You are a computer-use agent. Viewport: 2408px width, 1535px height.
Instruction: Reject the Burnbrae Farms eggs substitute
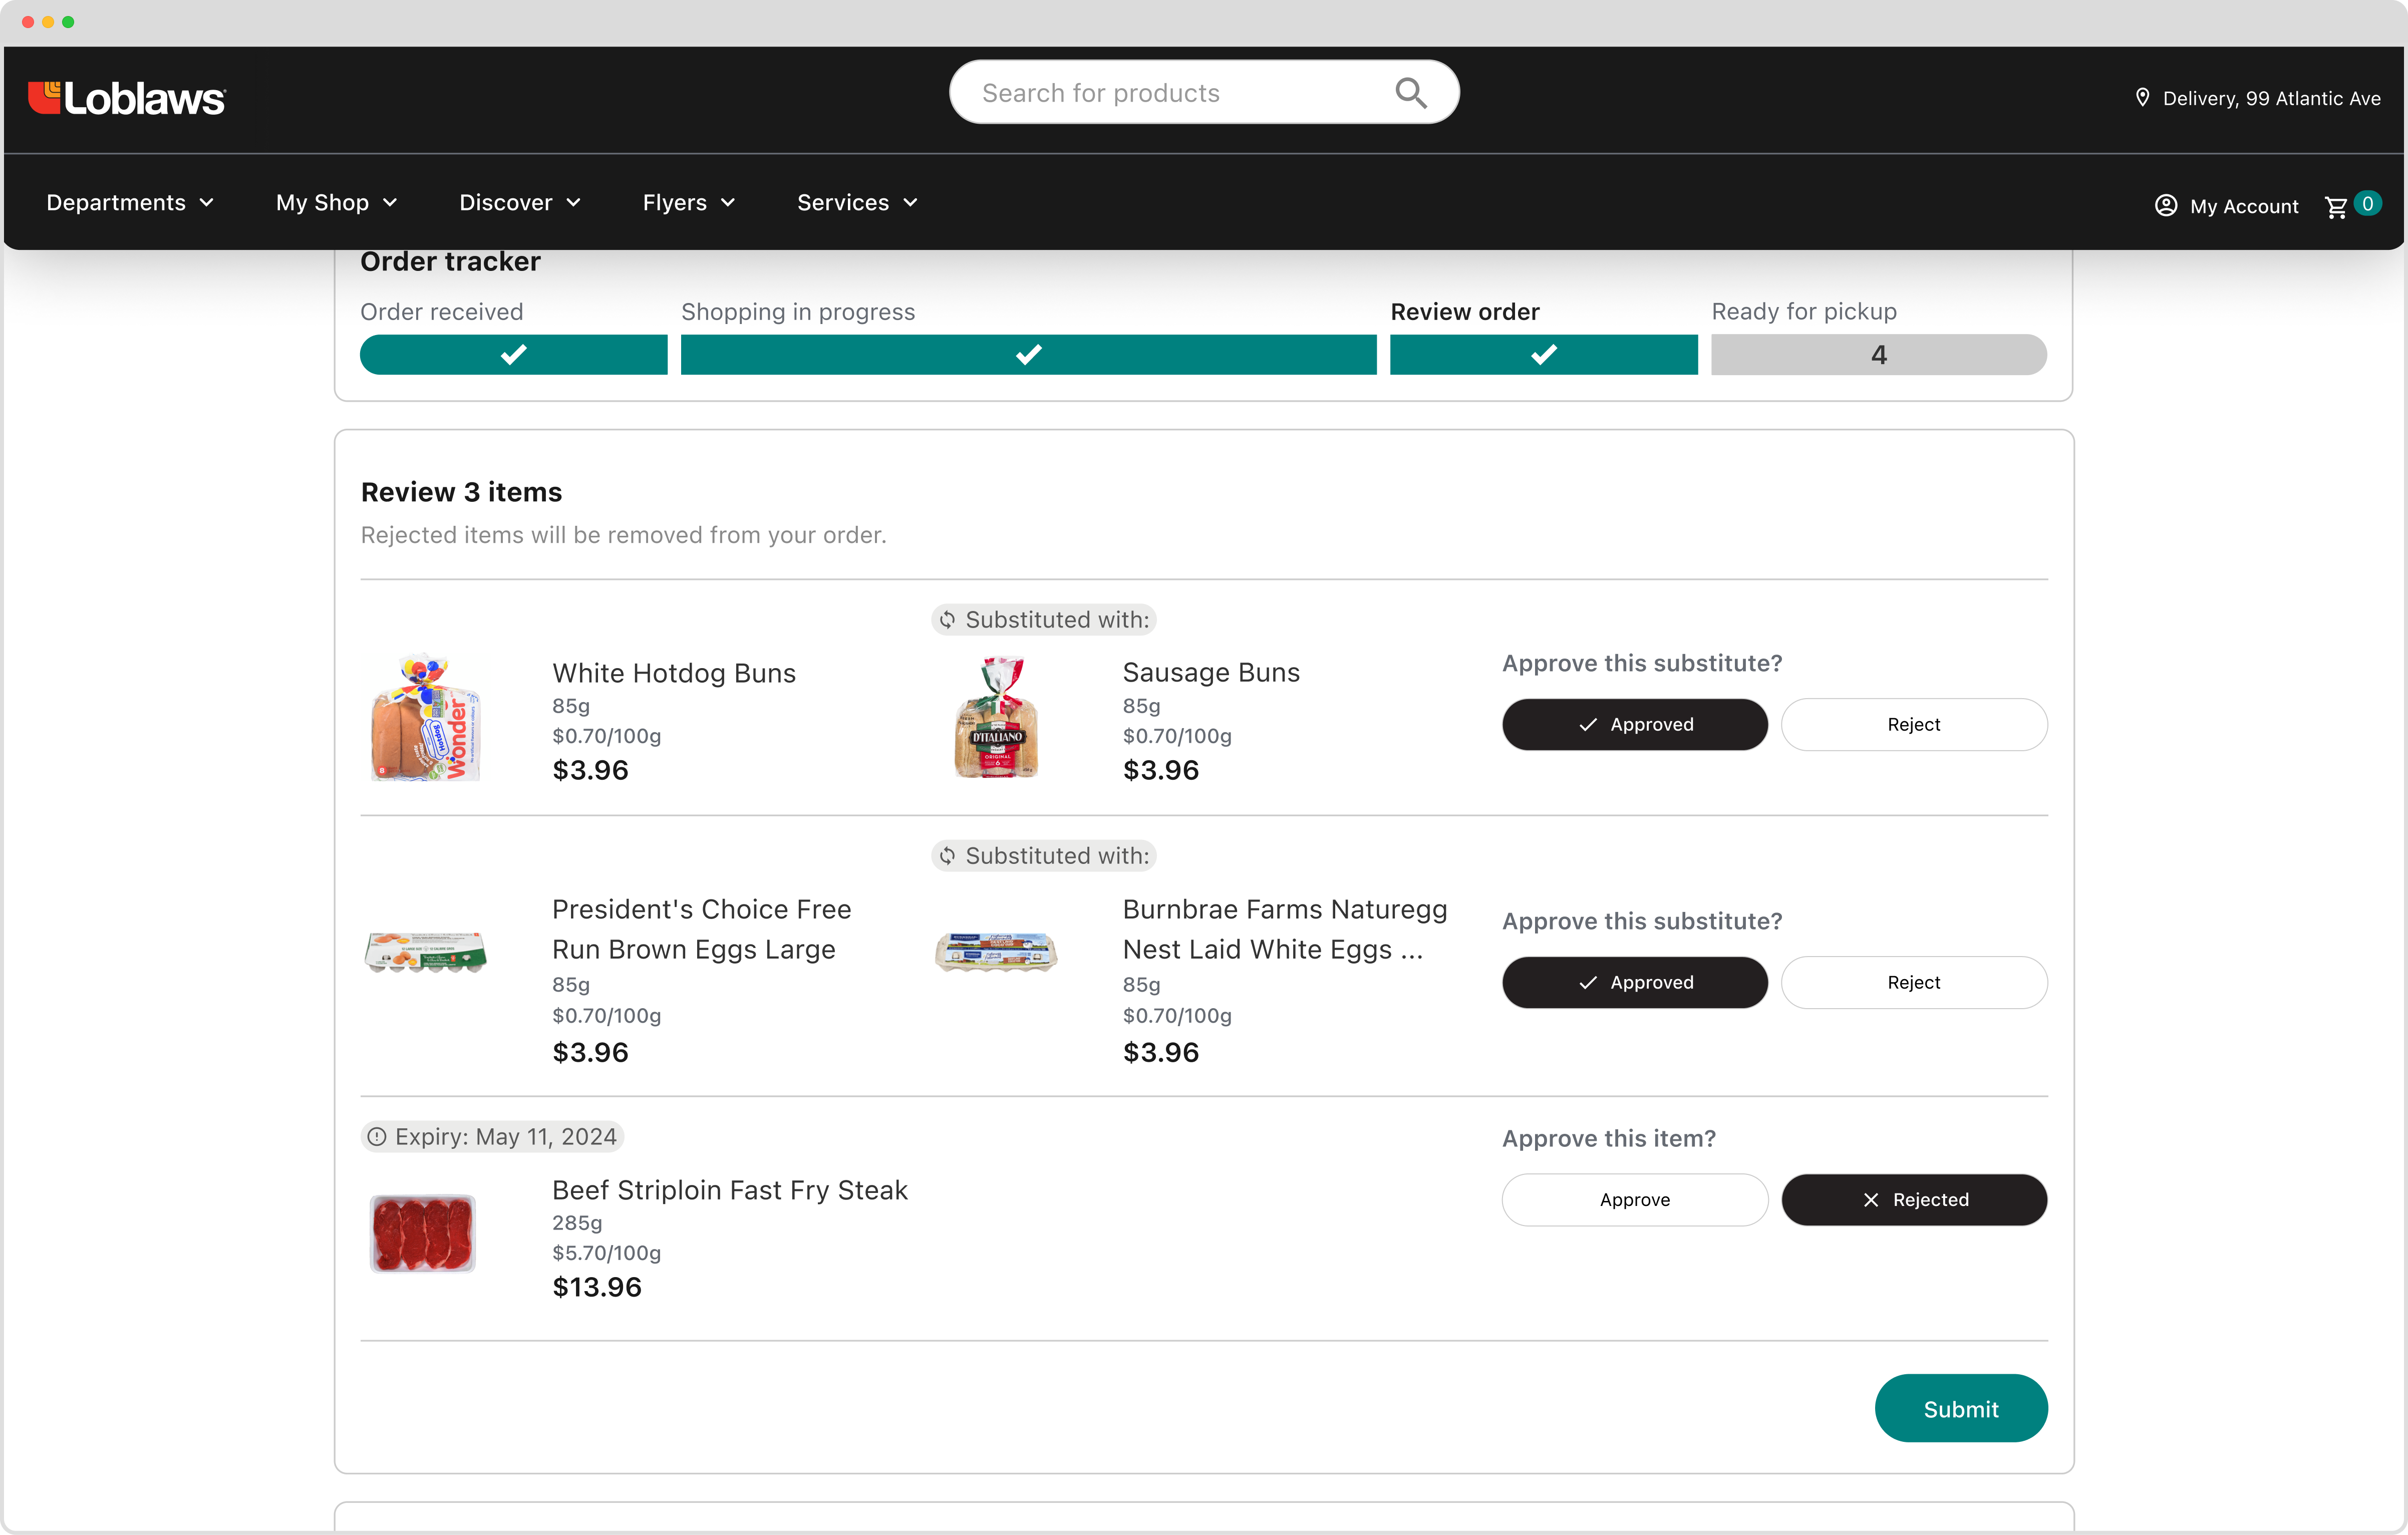[x=1913, y=982]
